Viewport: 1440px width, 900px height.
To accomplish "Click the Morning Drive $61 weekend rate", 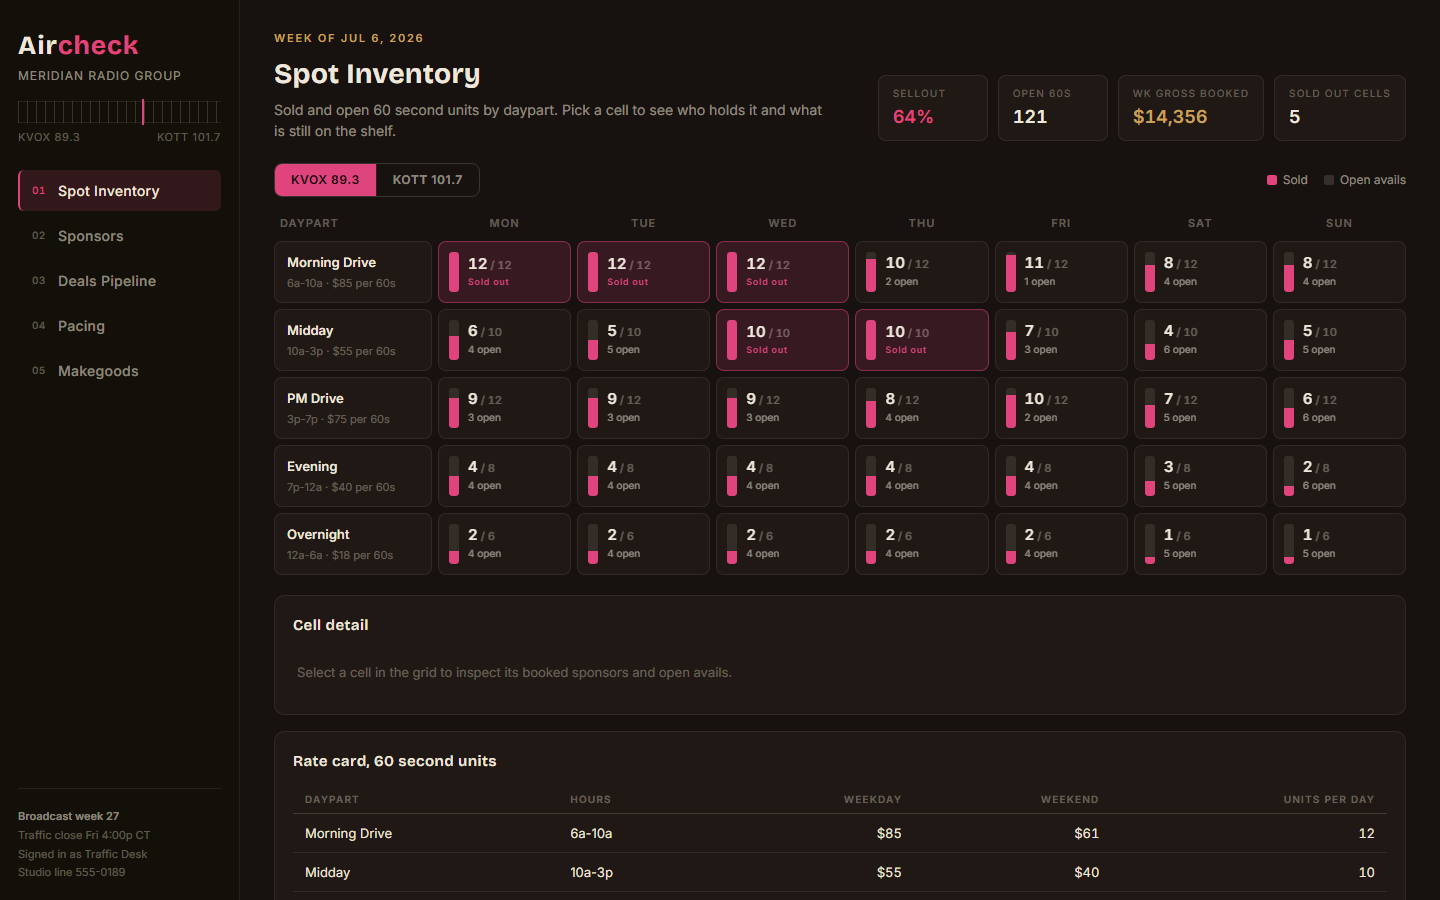I will [x=1087, y=833].
